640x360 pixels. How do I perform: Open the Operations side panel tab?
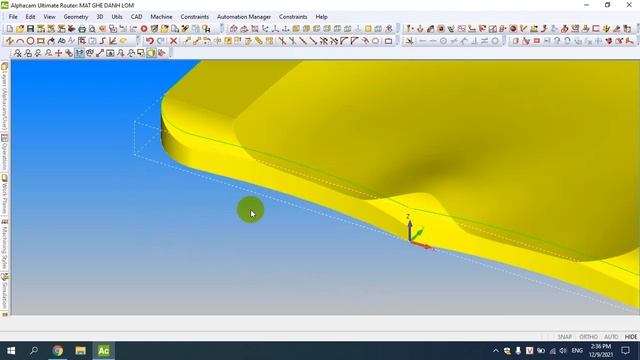click(x=4, y=153)
